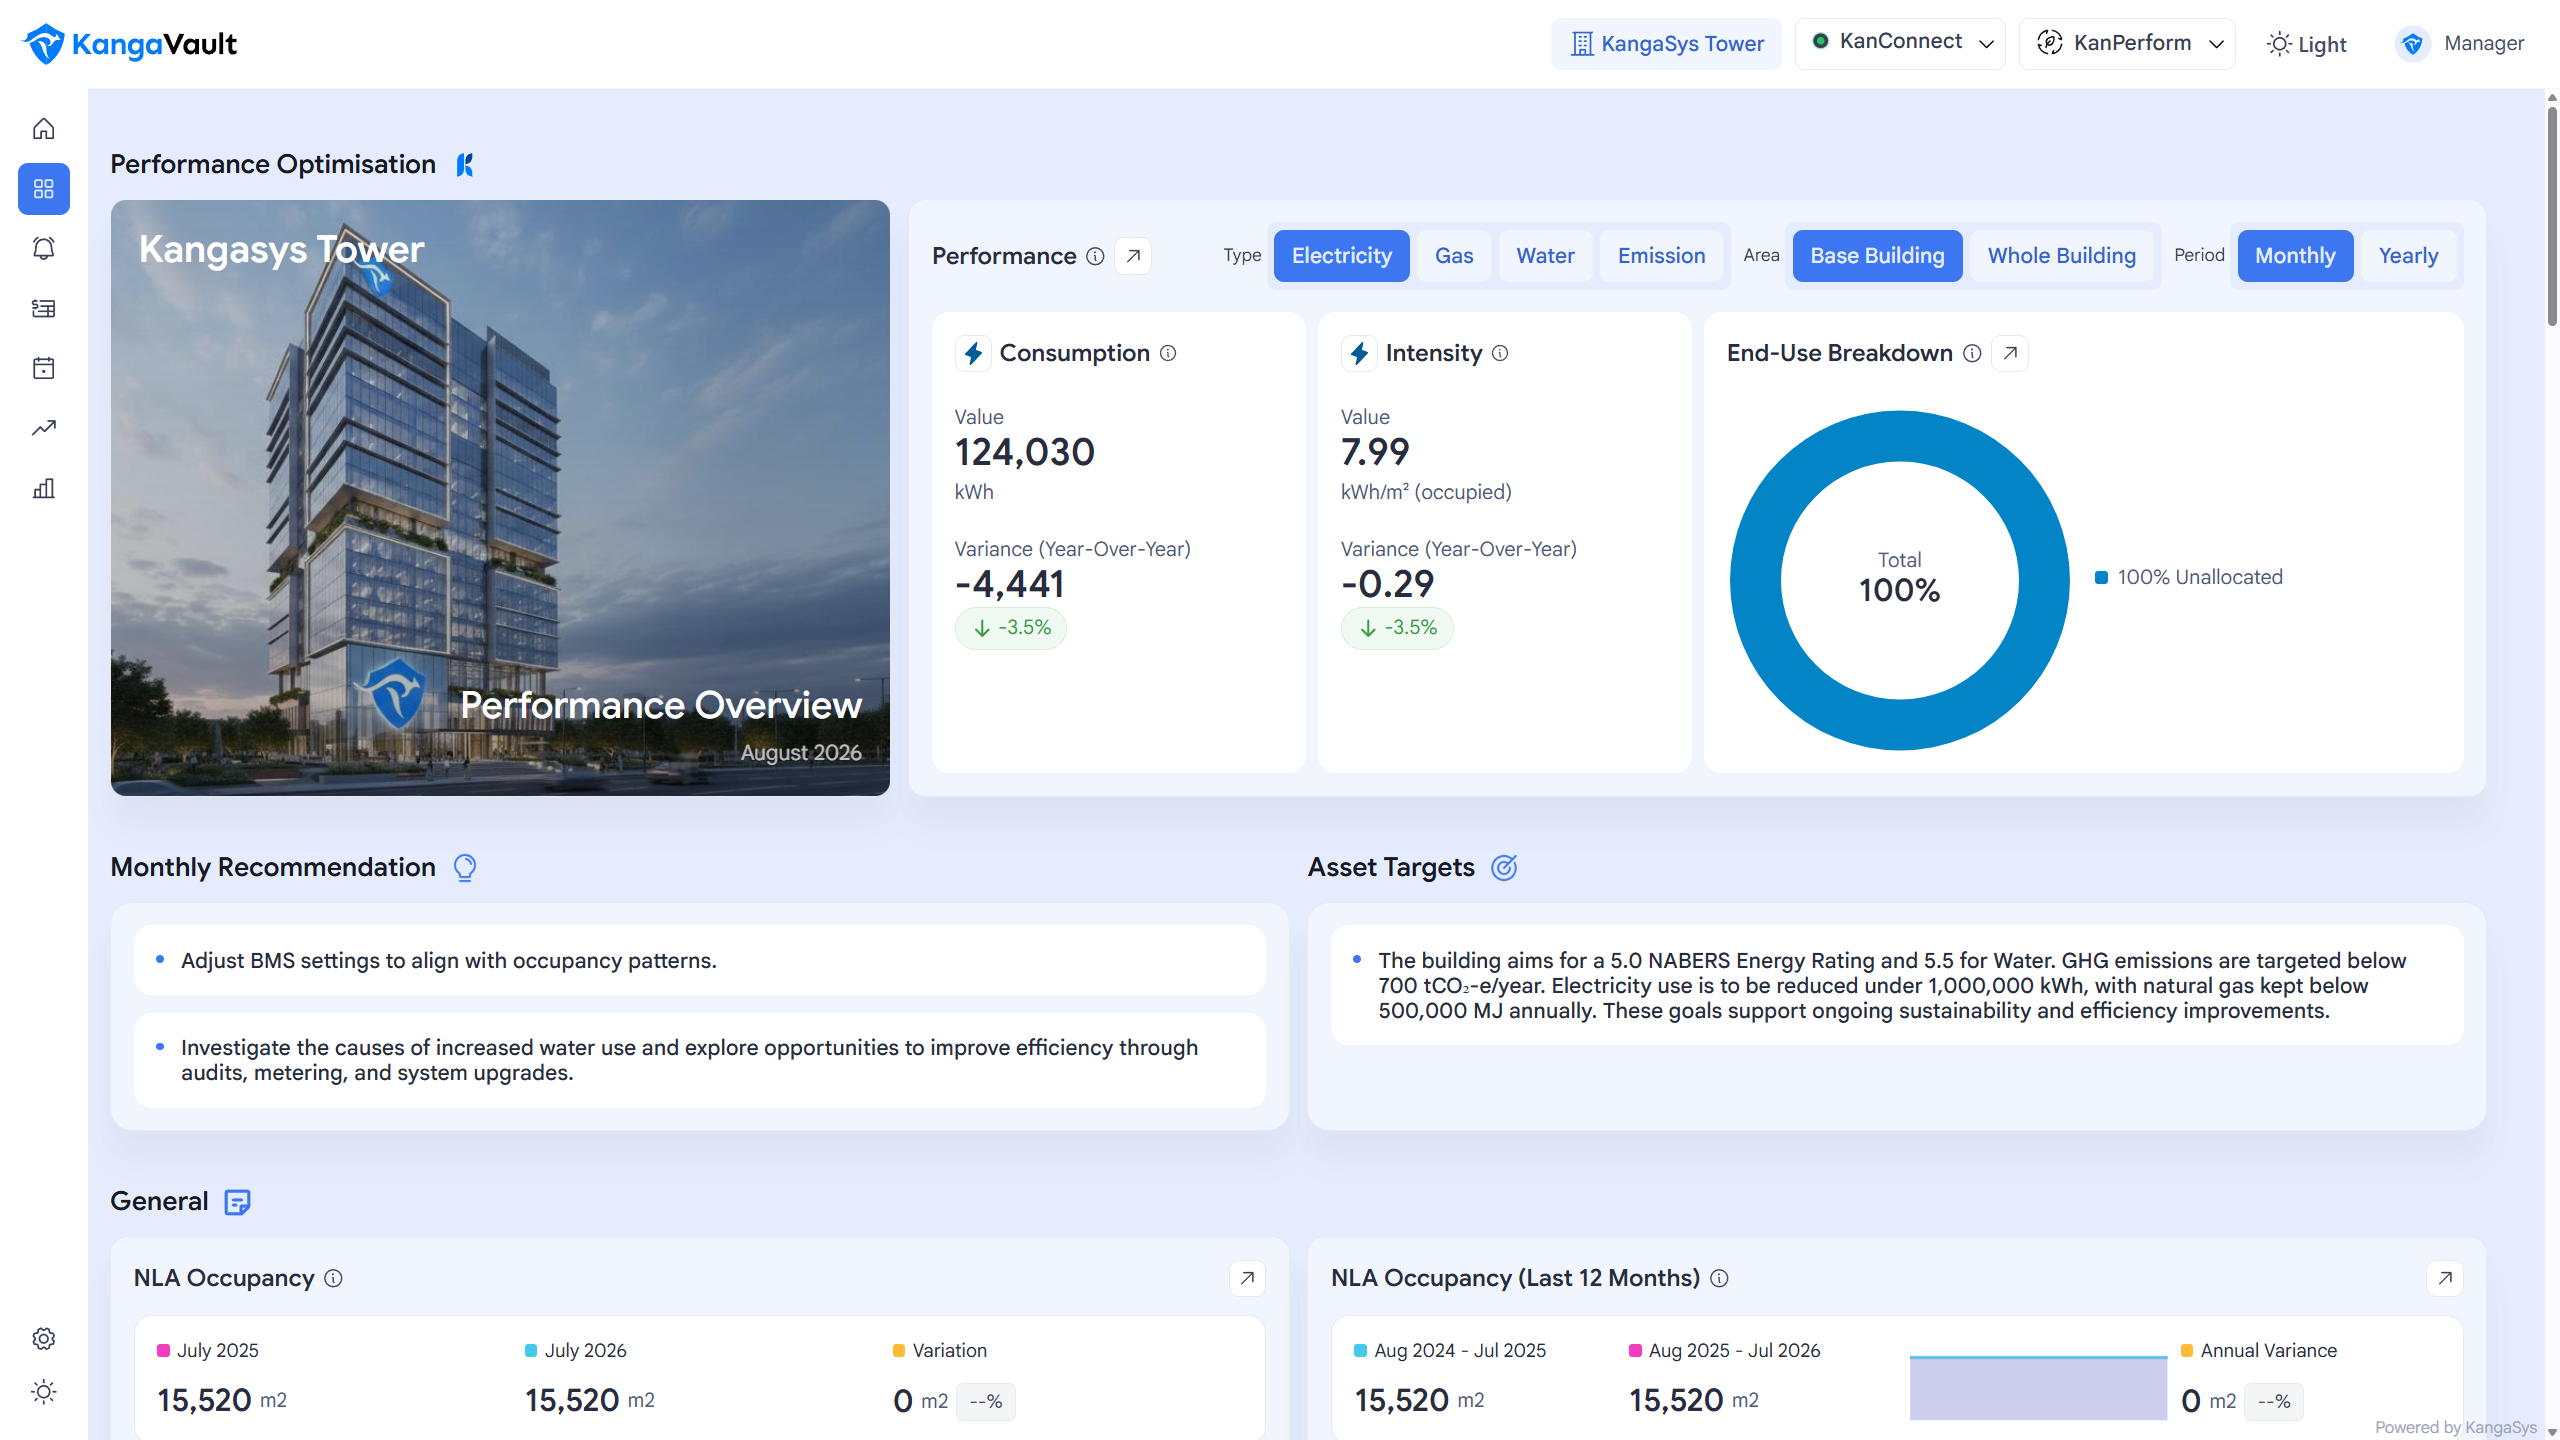The width and height of the screenshot is (2560, 1440).
Task: Expand End-Use Breakdown arrow icon
Action: click(x=2010, y=353)
